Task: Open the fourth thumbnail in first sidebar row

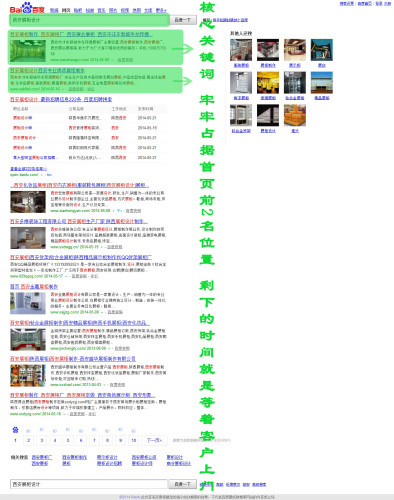Action: point(322,50)
